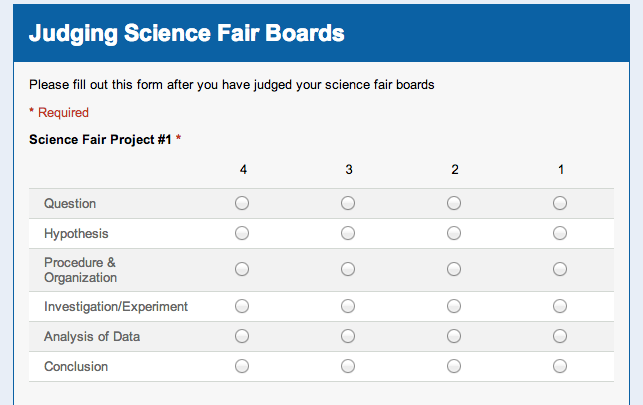The image size is (643, 405).
Task: Mark Procedure & Organization as 1
Action: point(560,269)
